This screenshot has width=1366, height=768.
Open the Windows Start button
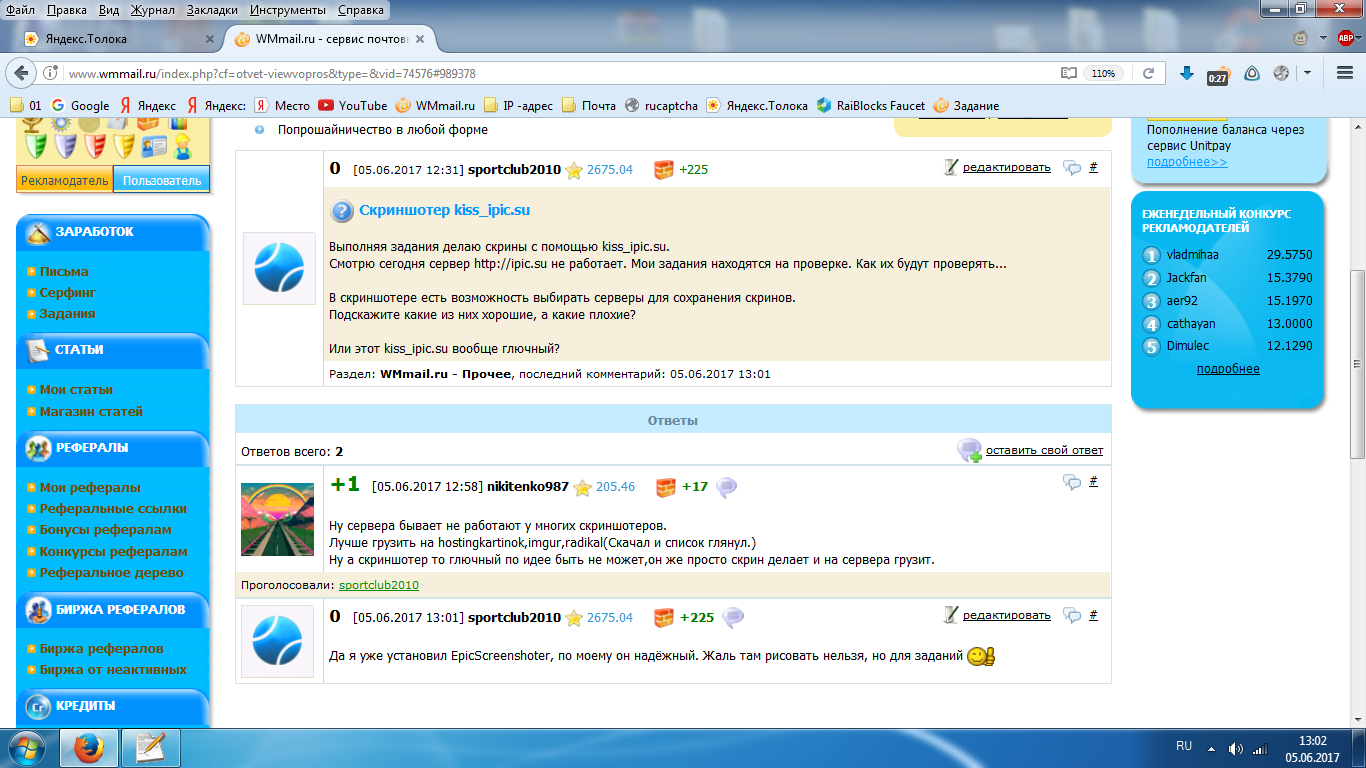click(x=28, y=748)
